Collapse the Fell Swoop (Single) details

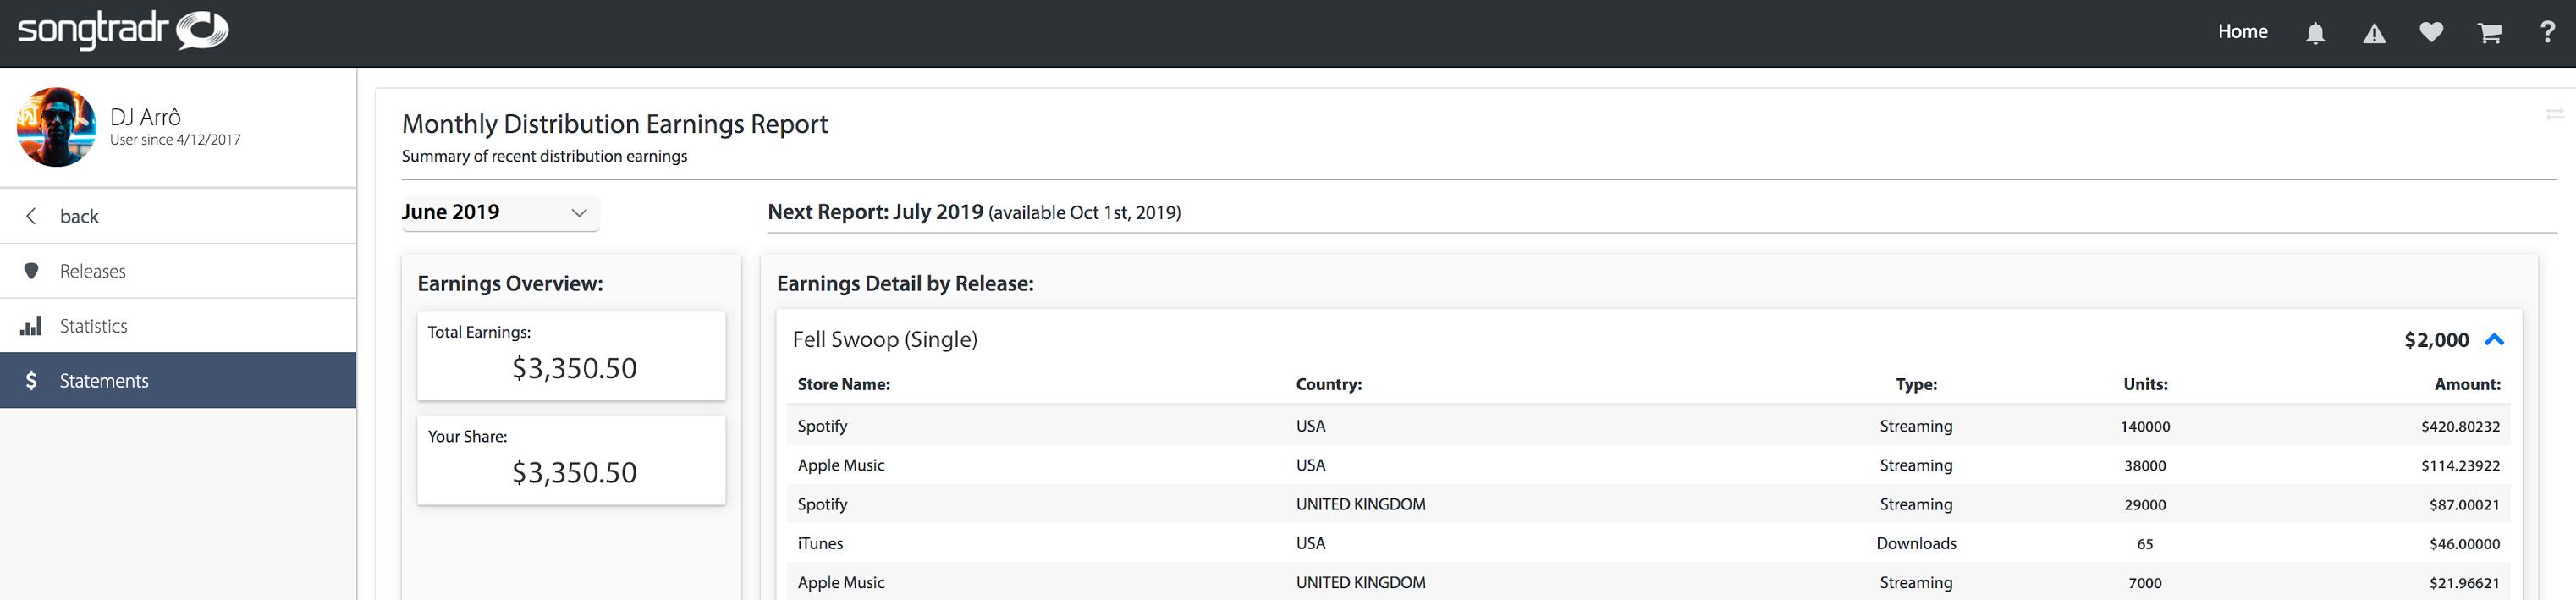[2494, 340]
